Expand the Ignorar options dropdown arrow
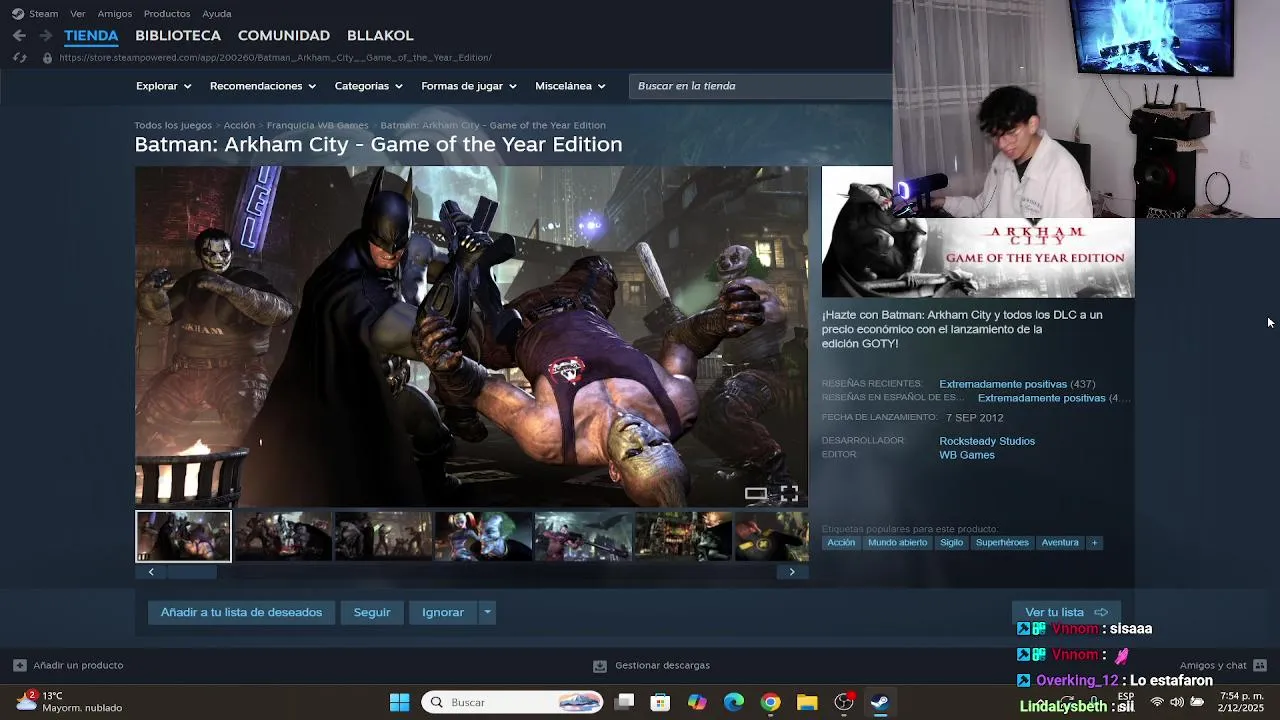The image size is (1280, 720). 487,612
